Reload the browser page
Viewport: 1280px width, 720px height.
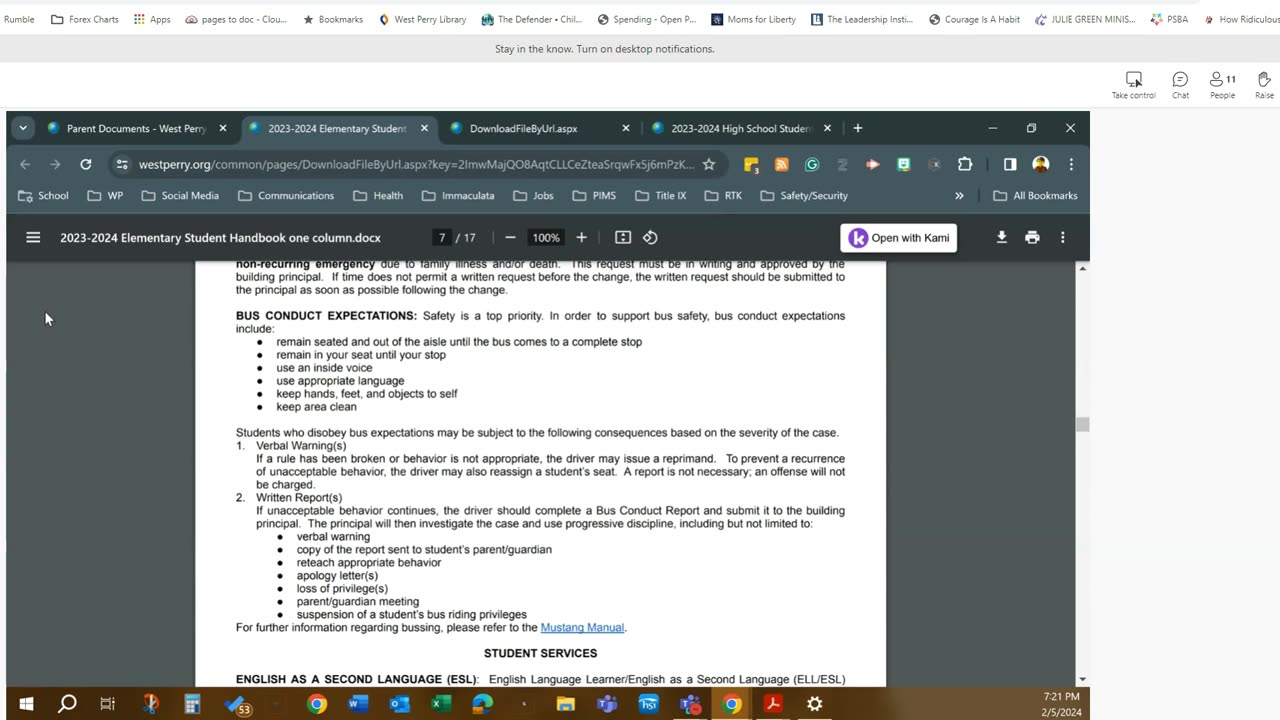[86, 164]
